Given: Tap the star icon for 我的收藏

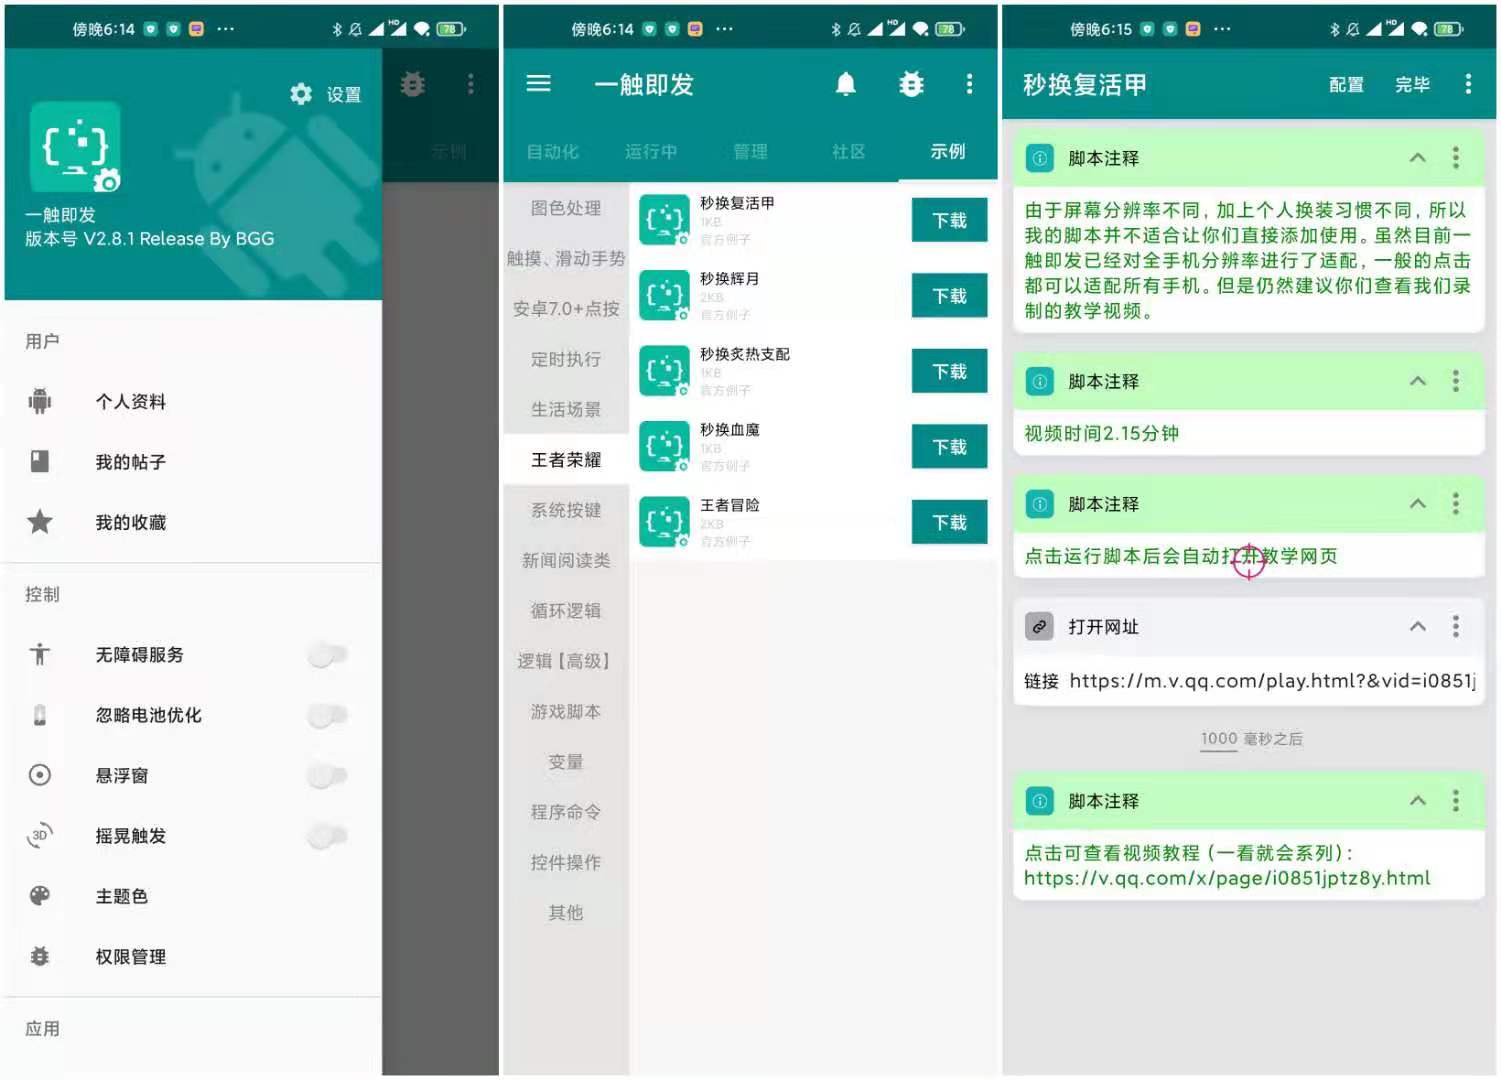Looking at the screenshot, I should 40,522.
